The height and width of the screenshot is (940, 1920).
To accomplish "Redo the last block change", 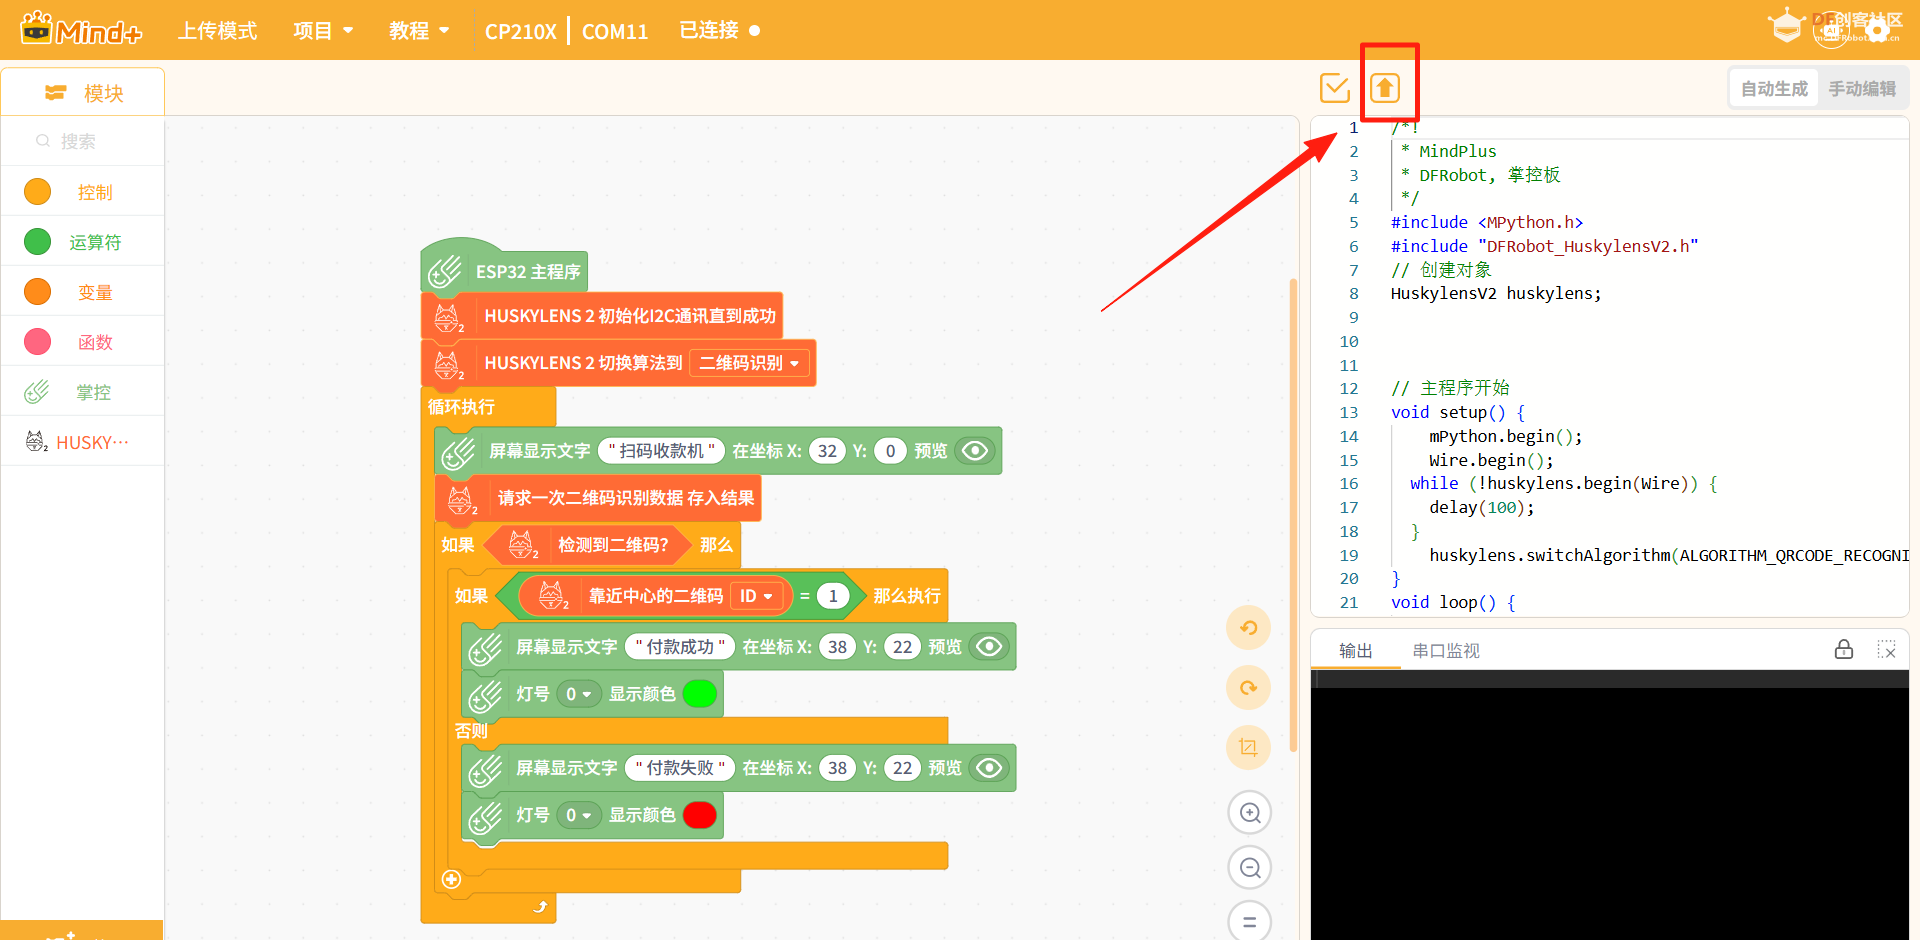I will [x=1248, y=688].
